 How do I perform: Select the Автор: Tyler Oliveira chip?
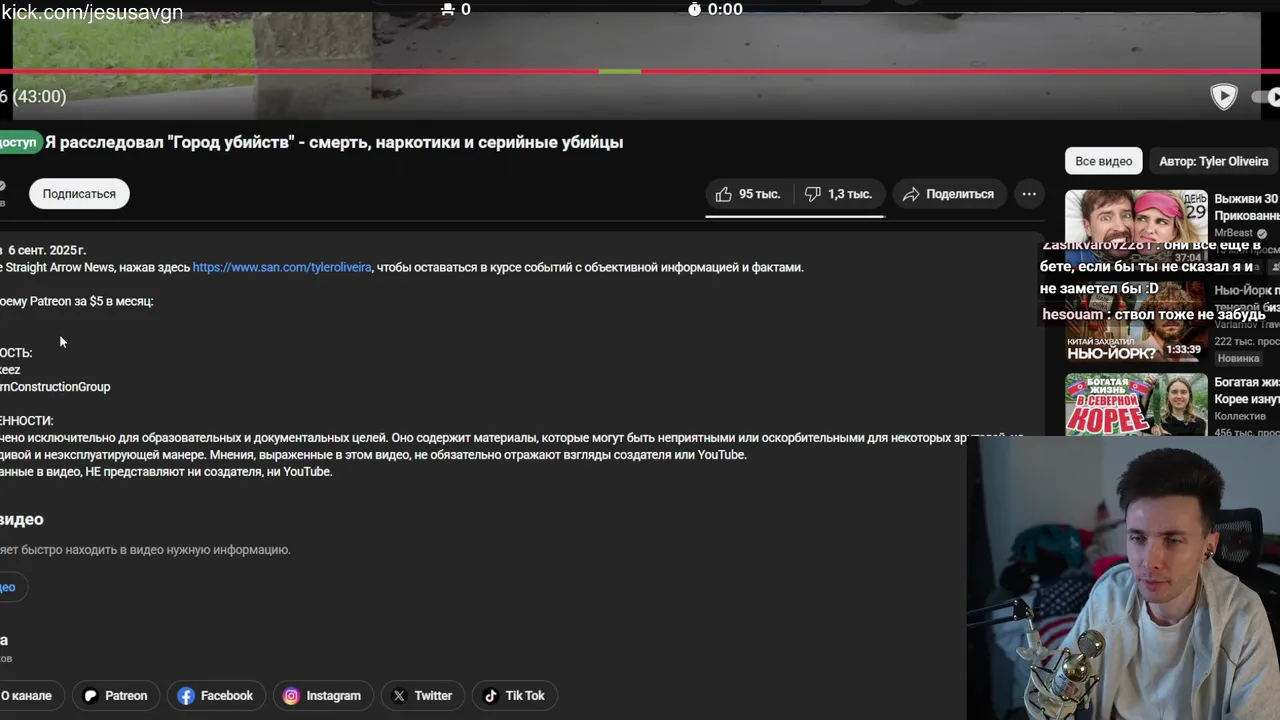click(x=1213, y=161)
